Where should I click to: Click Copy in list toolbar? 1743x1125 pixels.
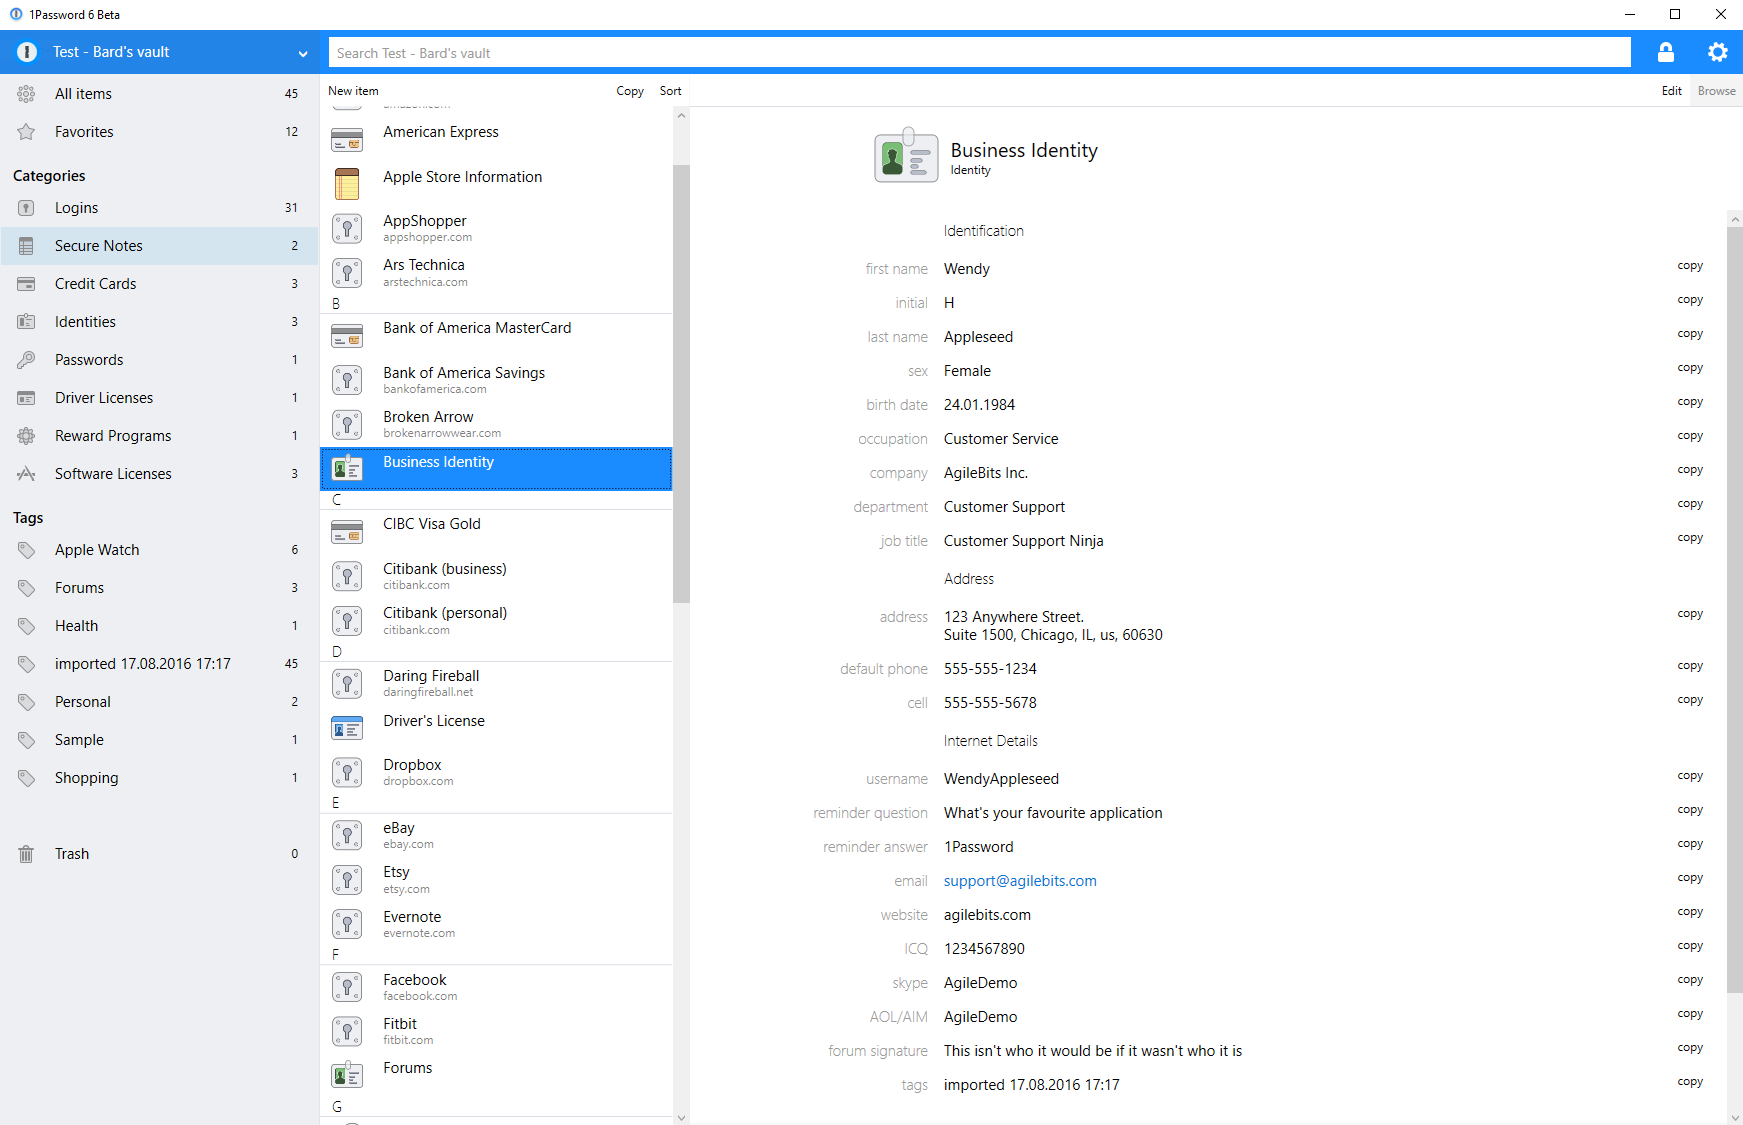[x=630, y=91]
